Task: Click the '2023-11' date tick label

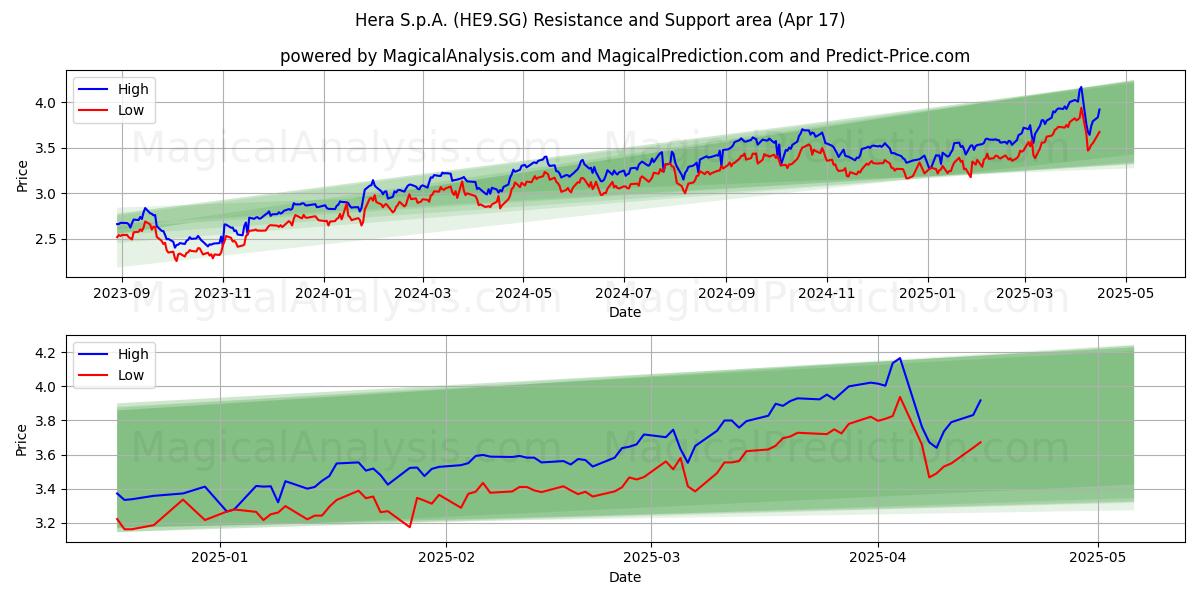Action: [x=222, y=295]
